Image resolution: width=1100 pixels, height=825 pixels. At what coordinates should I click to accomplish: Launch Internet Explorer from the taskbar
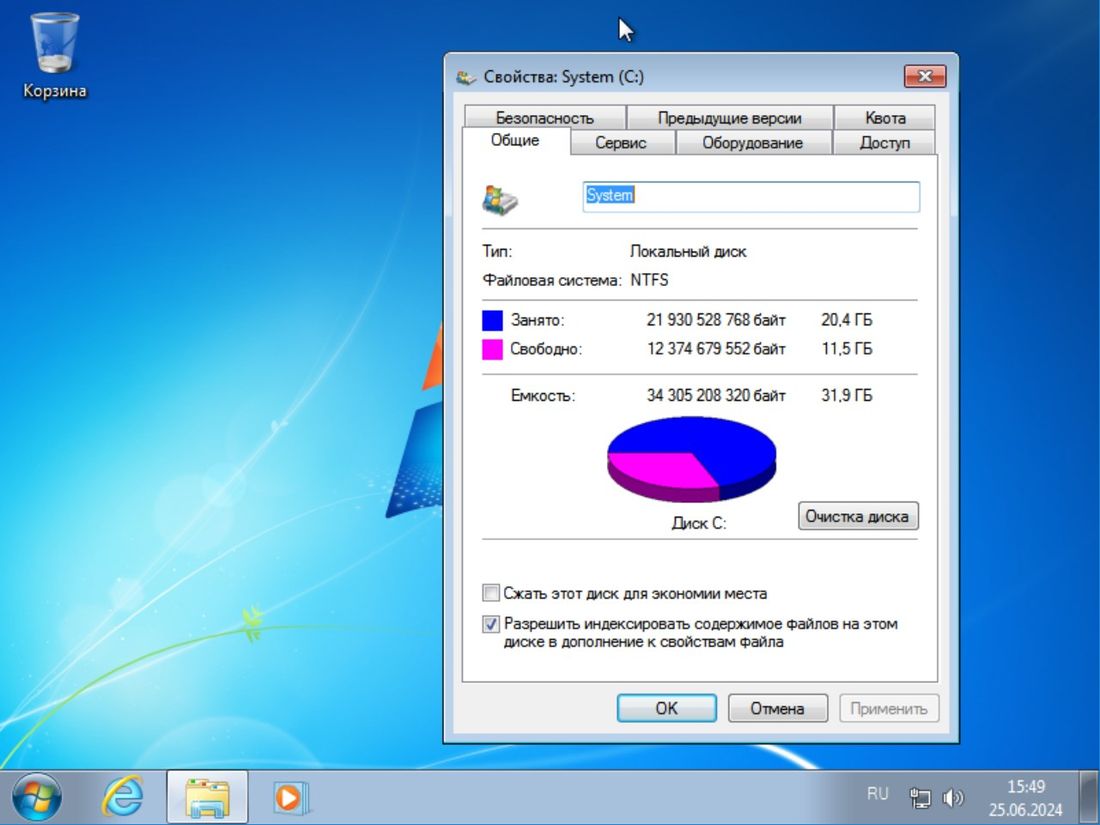(122, 797)
